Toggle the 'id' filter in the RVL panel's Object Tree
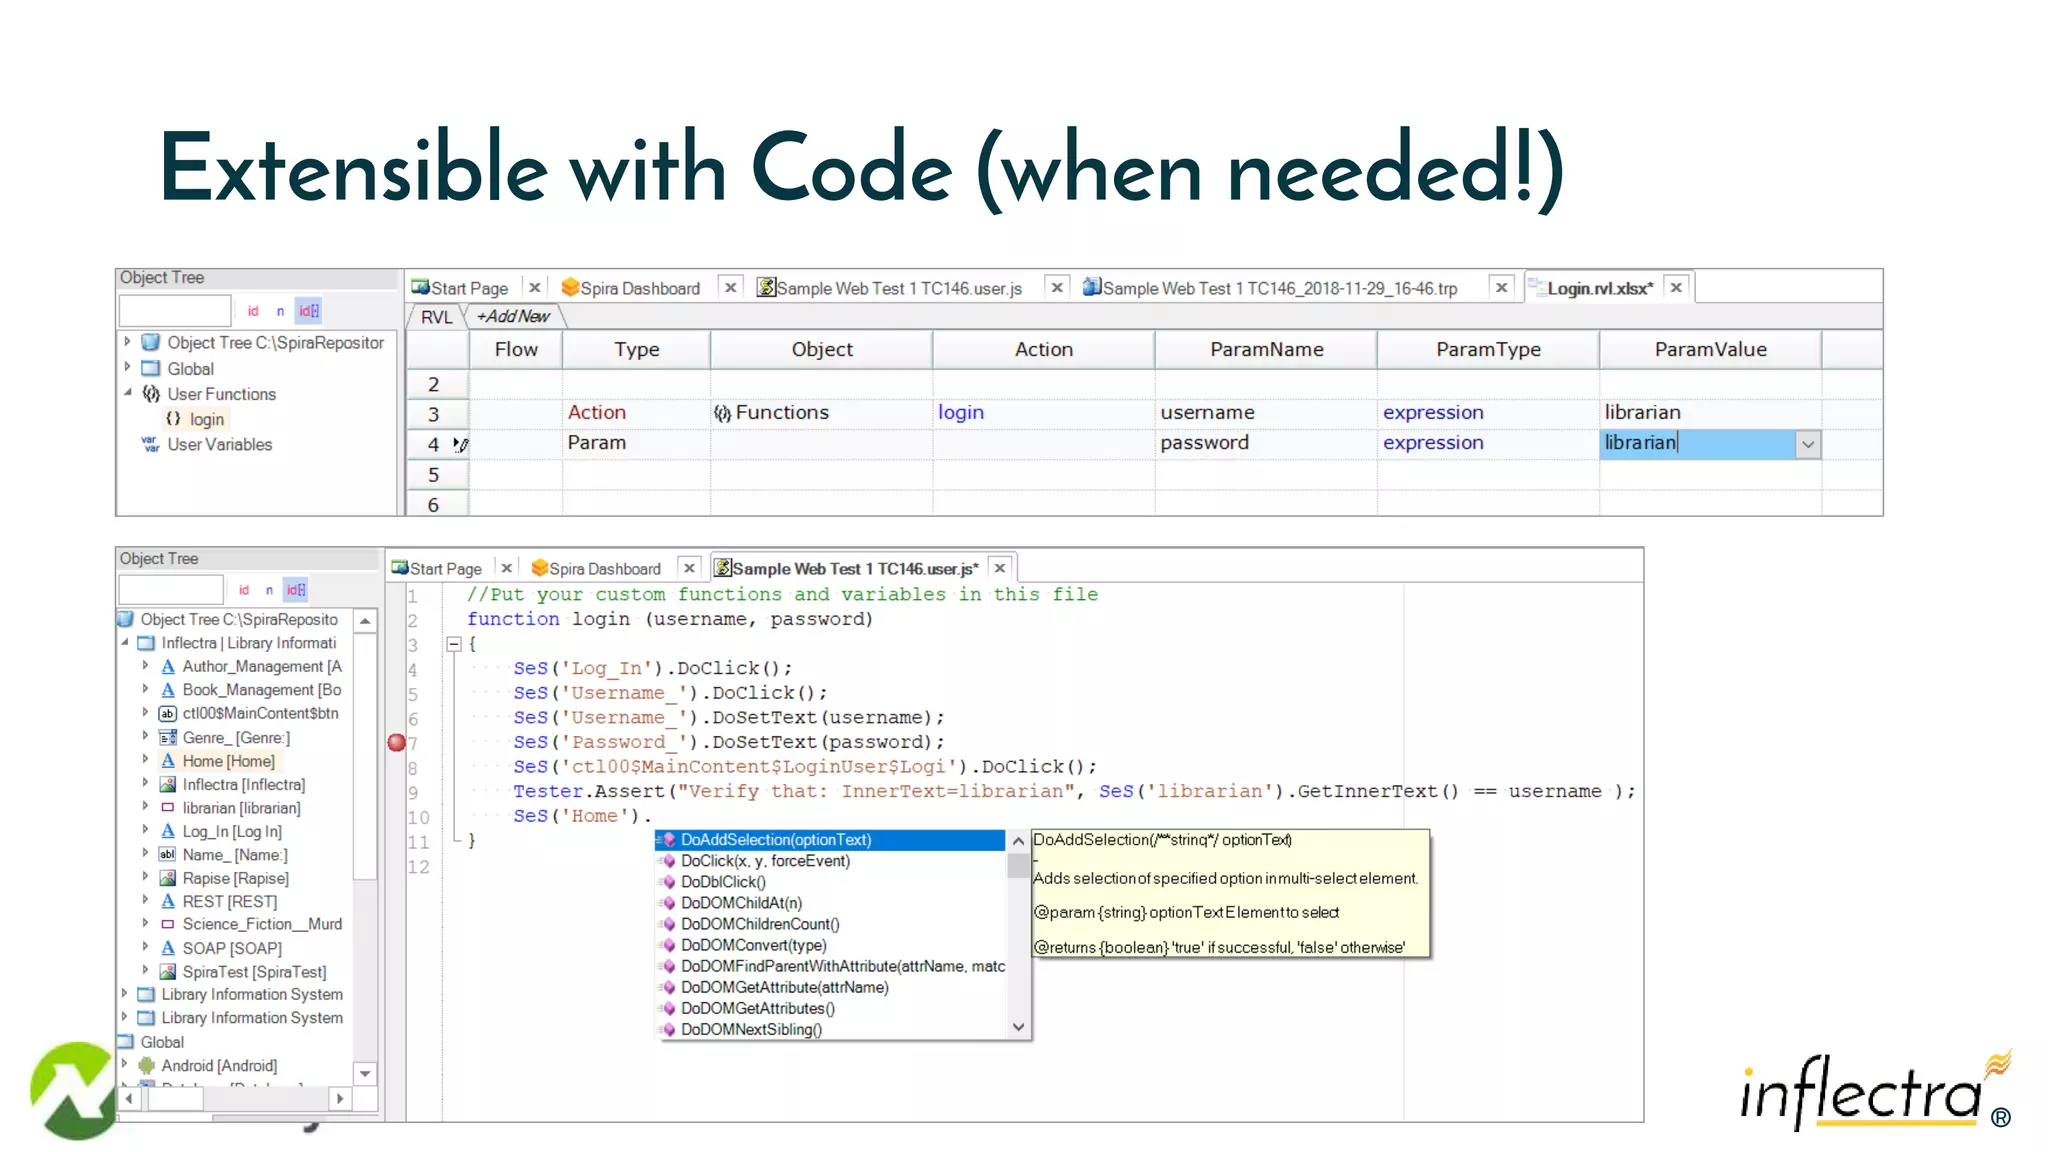Screen dimensions: 2048x1152 tap(253, 311)
